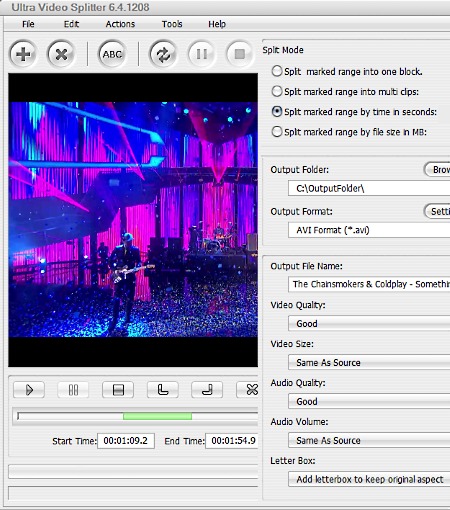Viewport: 450px width, 510px height.
Task: Start conversion with circular arrows icon
Action: coord(163,54)
